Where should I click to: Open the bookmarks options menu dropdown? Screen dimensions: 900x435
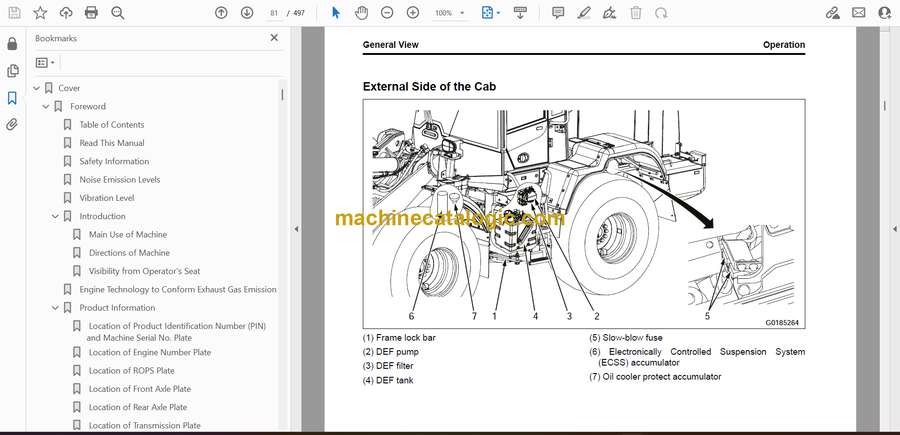45,63
